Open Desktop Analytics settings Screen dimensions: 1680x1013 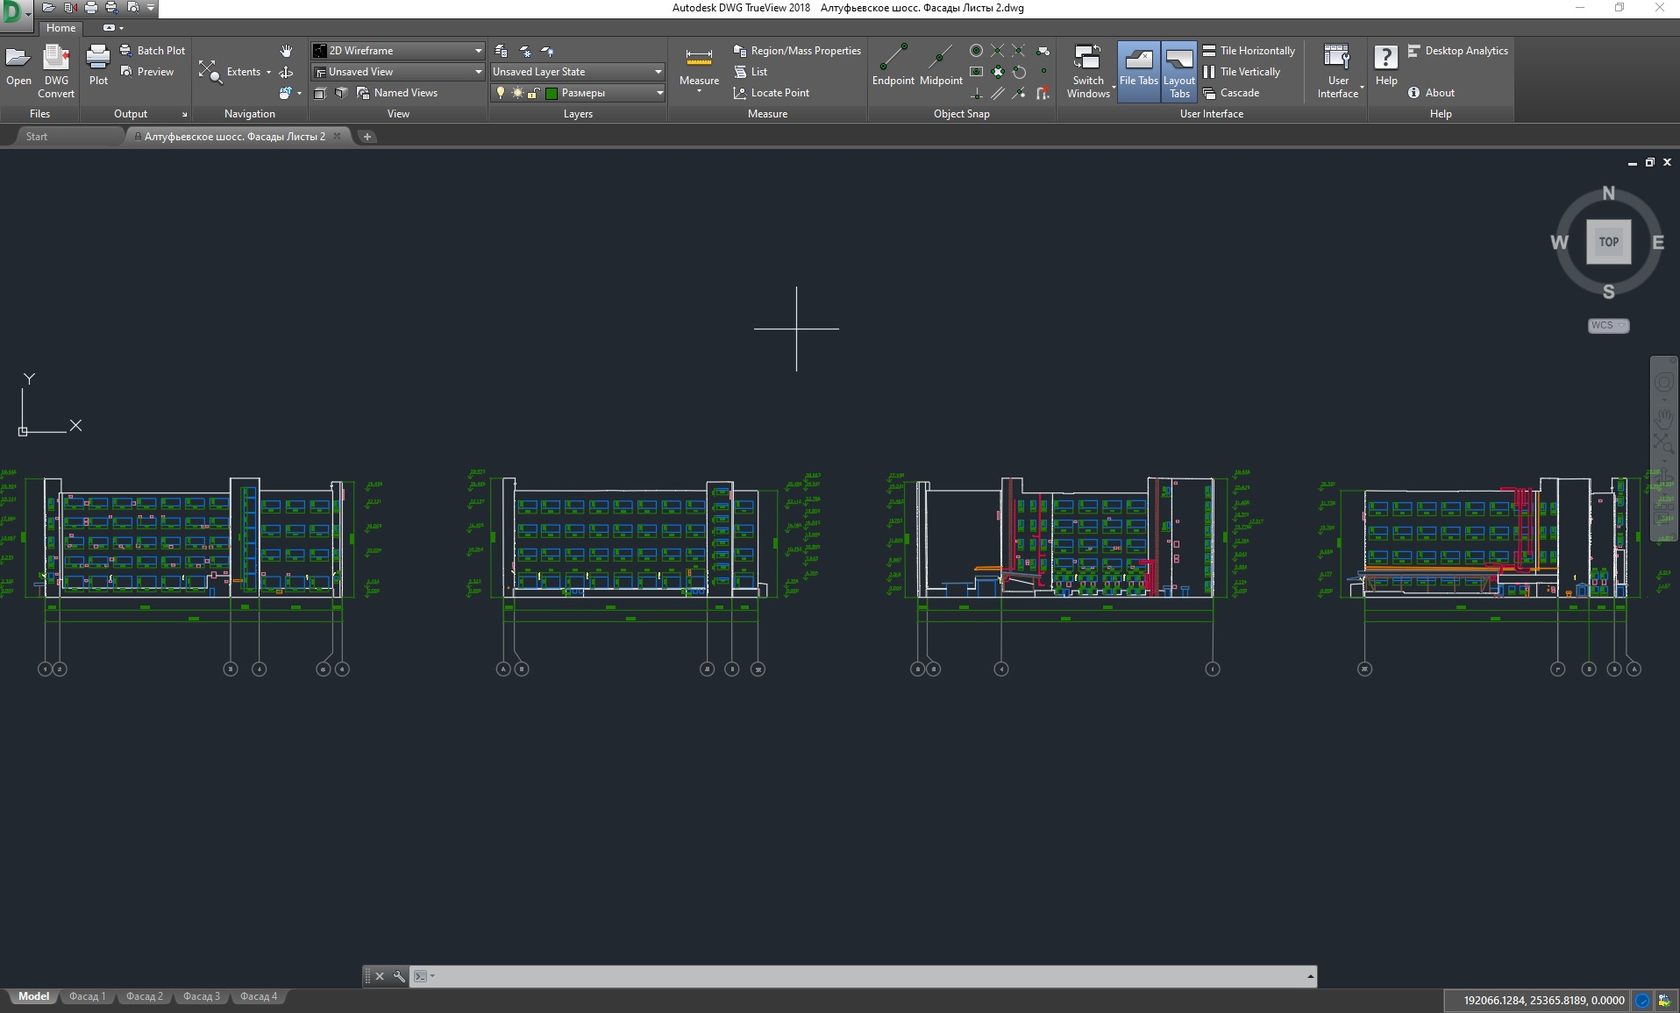[x=1458, y=50]
